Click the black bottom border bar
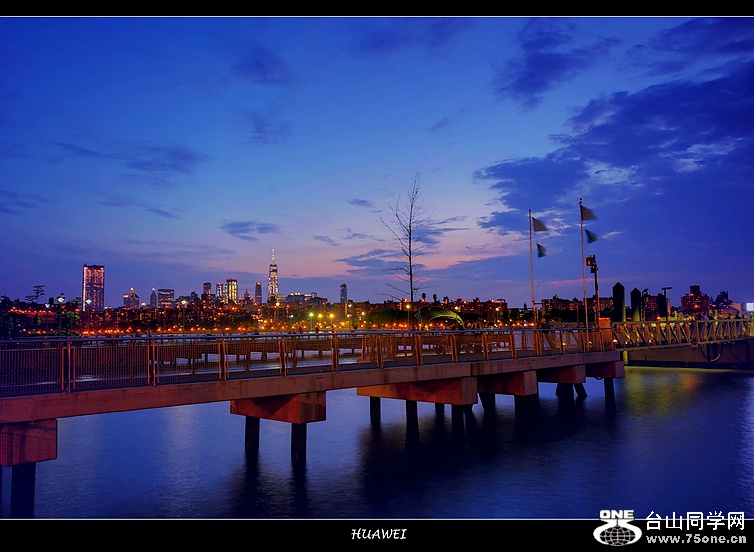This screenshot has height=552, width=754. [x=200, y=535]
